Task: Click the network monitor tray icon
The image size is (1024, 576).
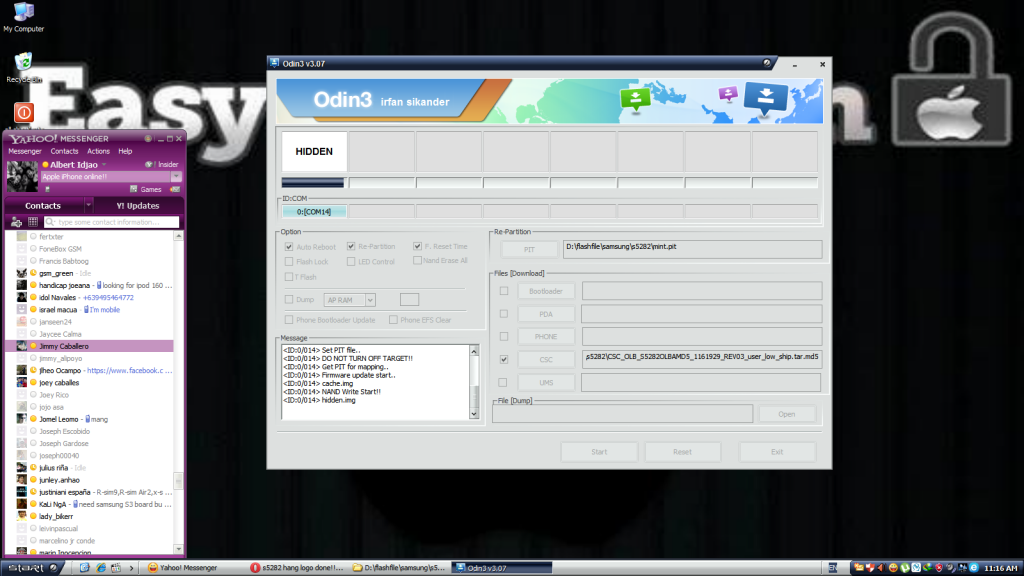Action: click(x=962, y=568)
